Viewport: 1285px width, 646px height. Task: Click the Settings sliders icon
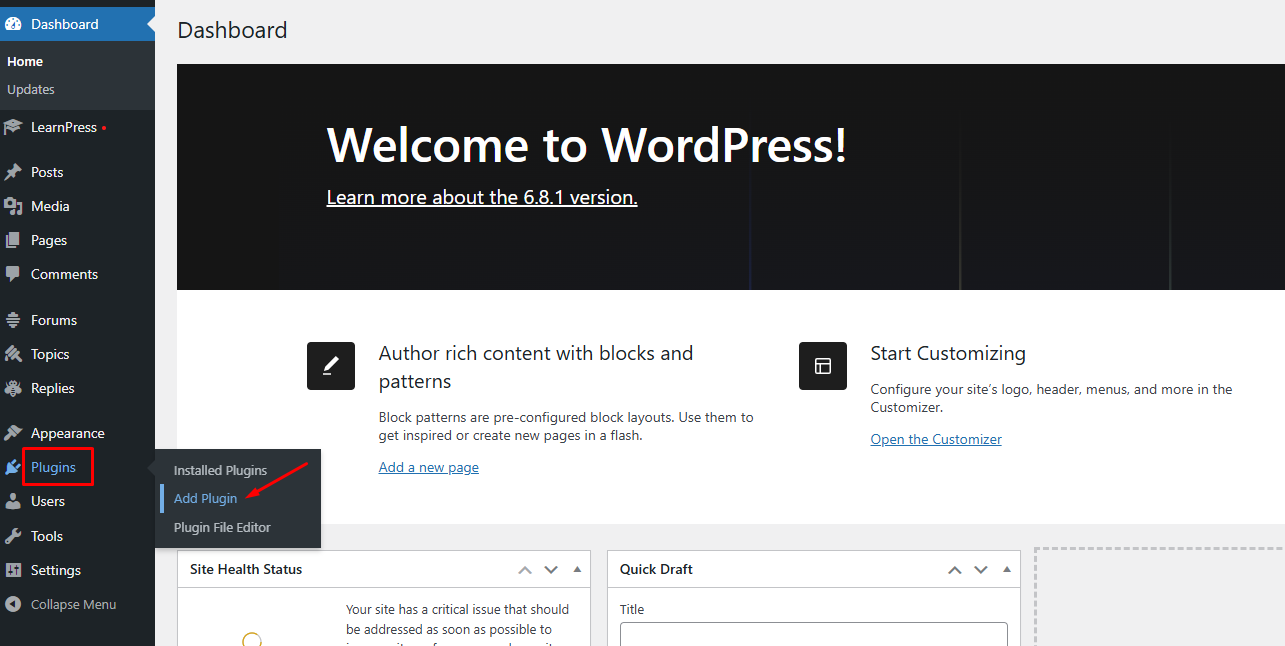coord(13,570)
